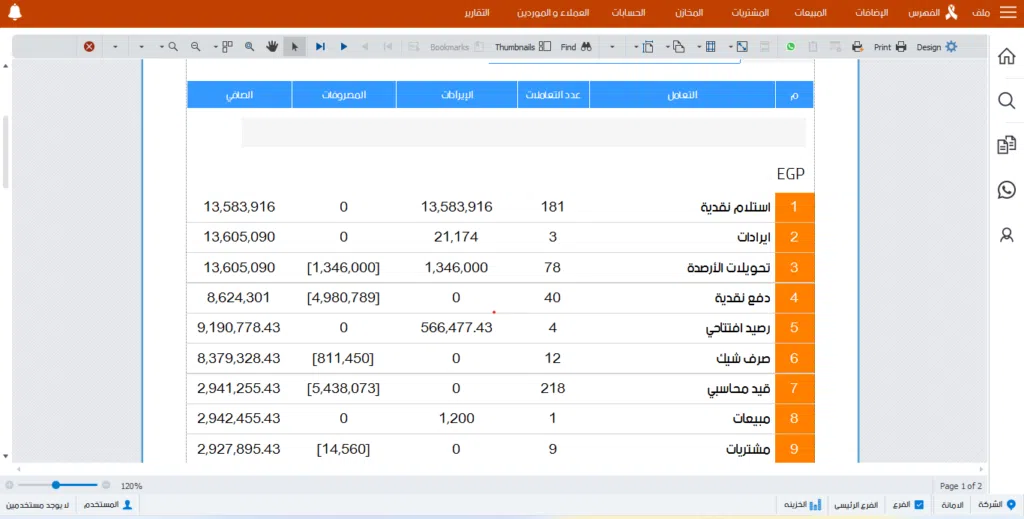Toggle the الفرع checkbox
This screenshot has height=519, width=1024.
click(x=919, y=505)
